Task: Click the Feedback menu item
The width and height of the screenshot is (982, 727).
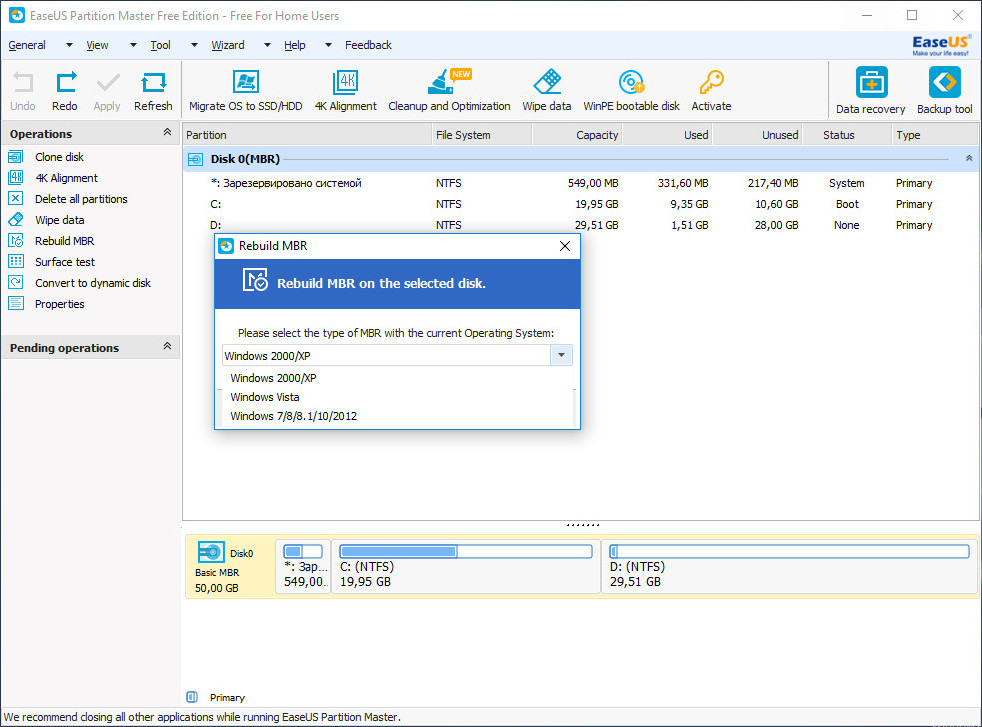Action: pyautogui.click(x=368, y=45)
